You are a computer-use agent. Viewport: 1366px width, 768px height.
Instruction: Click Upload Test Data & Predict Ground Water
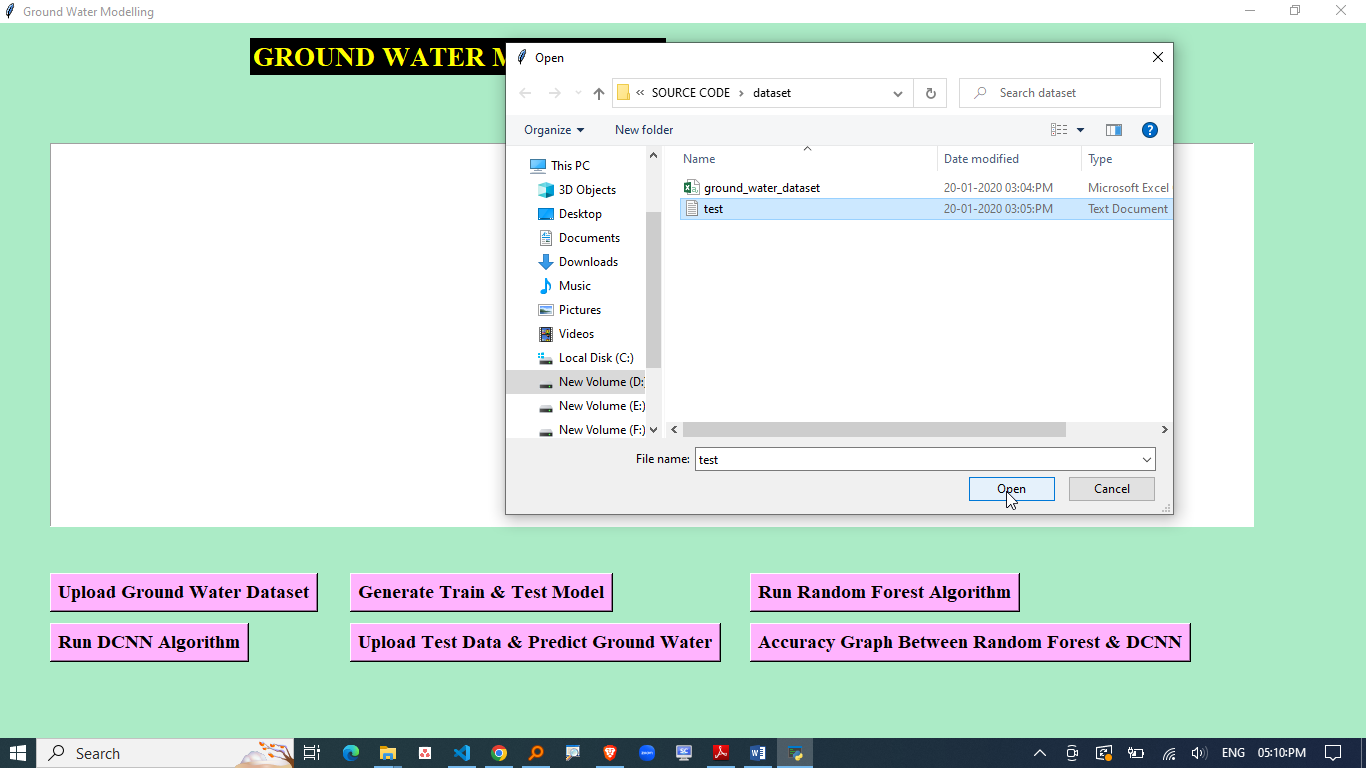click(x=535, y=642)
